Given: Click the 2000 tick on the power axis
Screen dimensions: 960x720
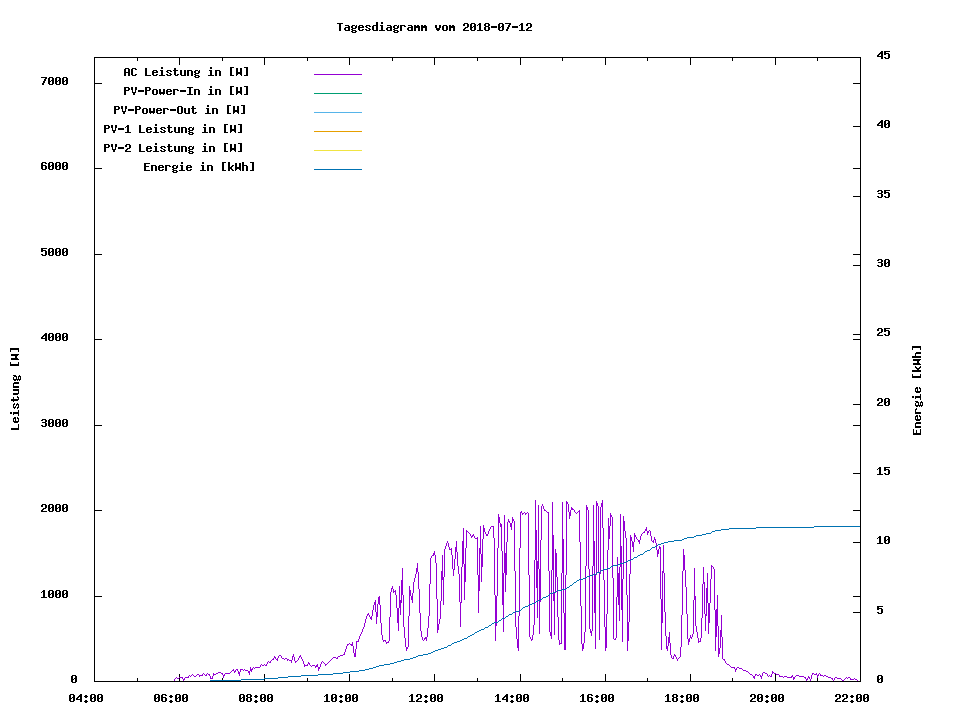Looking at the screenshot, I should (x=54, y=509).
